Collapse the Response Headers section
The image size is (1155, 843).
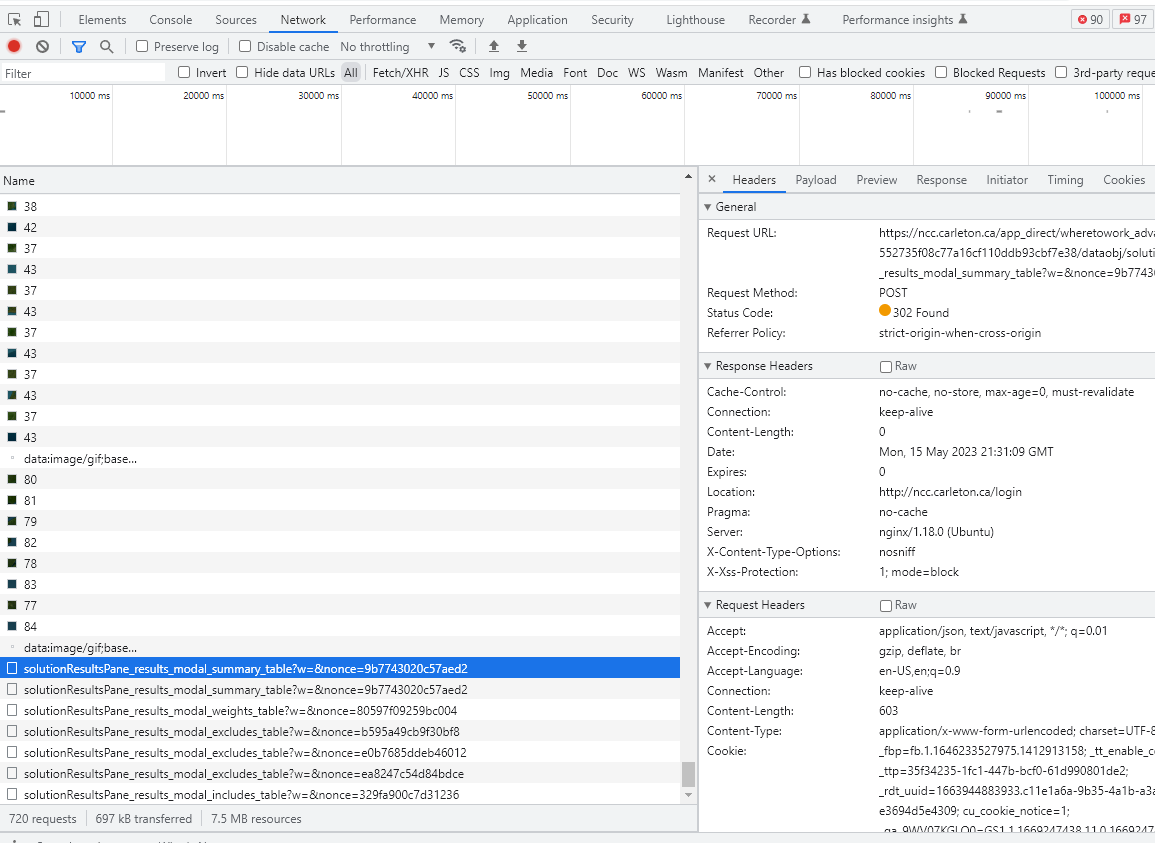click(x=711, y=366)
